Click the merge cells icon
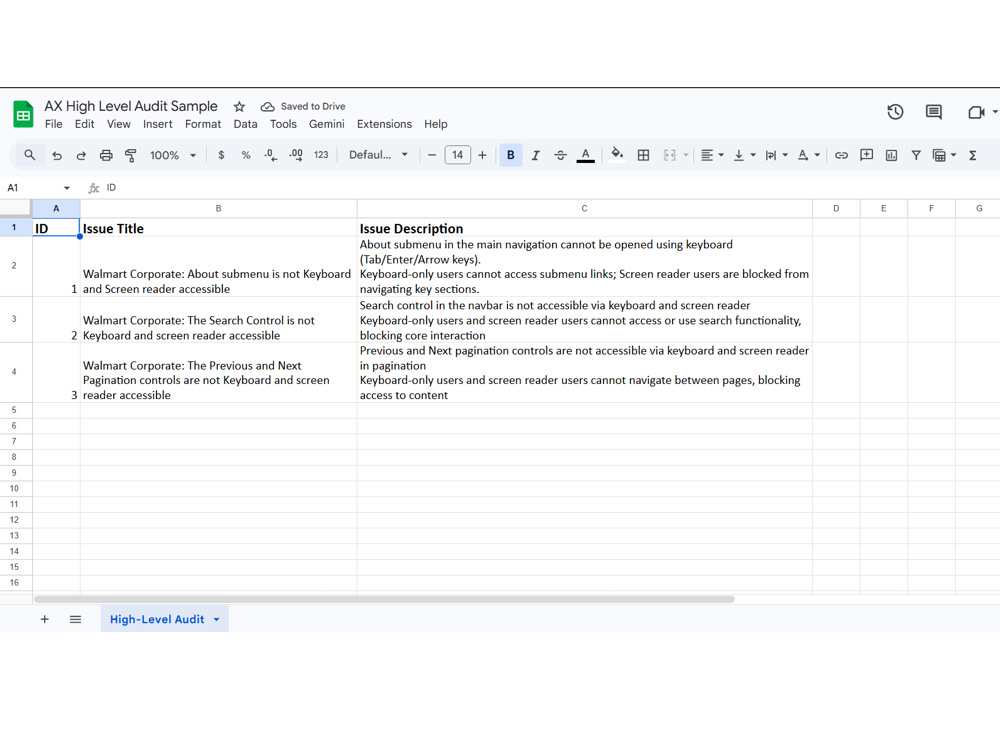1000x750 pixels. (x=669, y=155)
